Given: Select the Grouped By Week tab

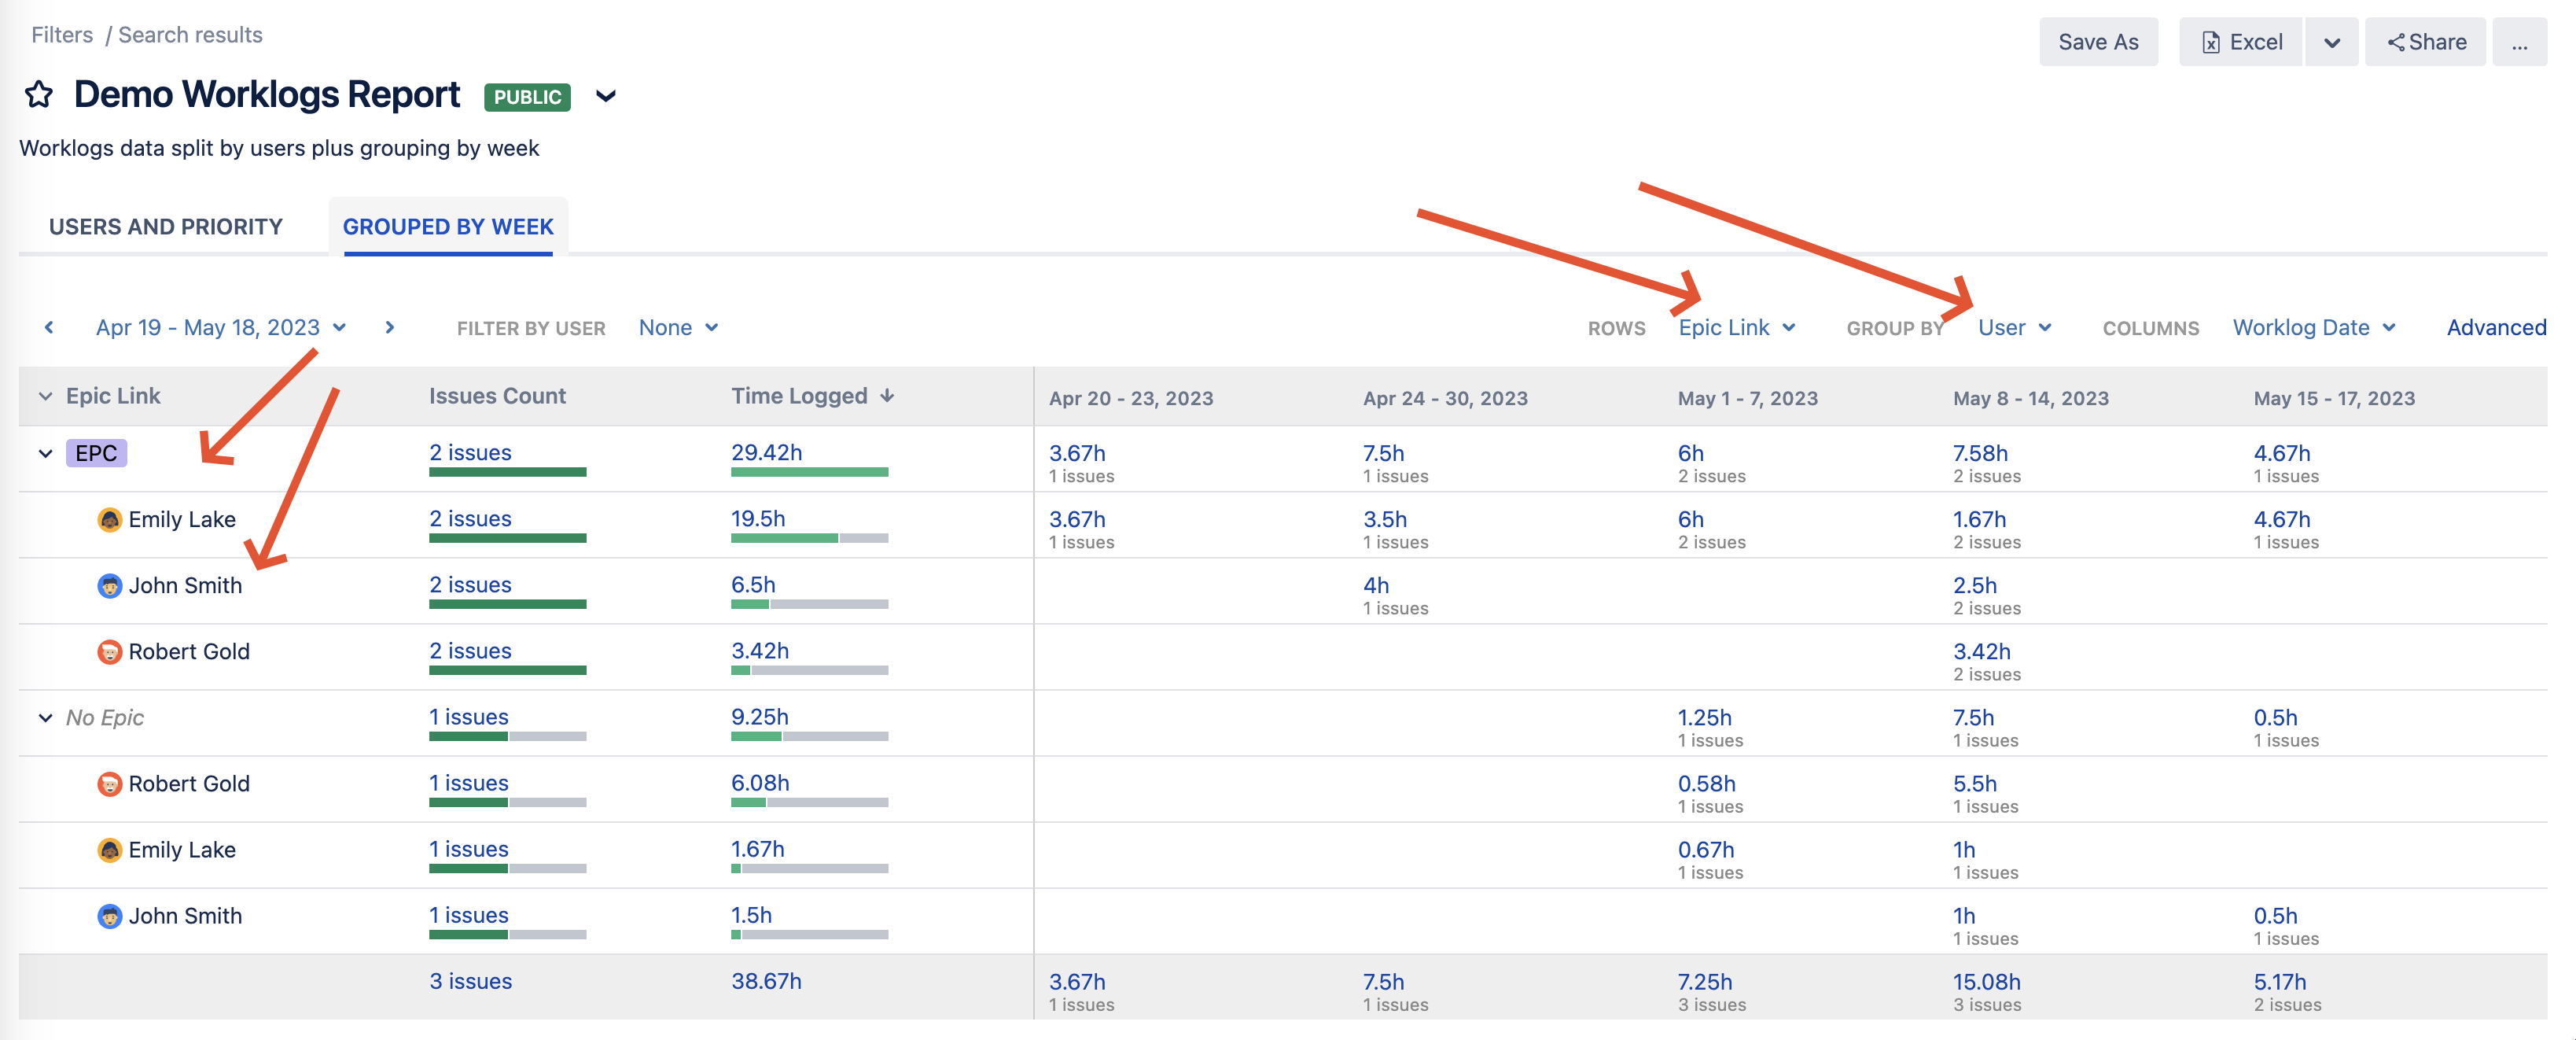Looking at the screenshot, I should point(448,226).
